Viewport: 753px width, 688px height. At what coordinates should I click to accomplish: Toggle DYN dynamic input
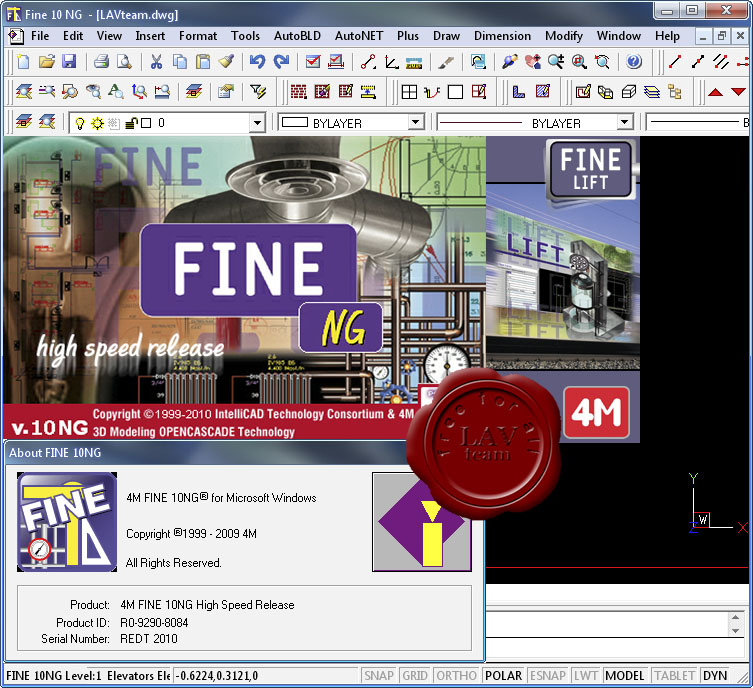point(715,676)
